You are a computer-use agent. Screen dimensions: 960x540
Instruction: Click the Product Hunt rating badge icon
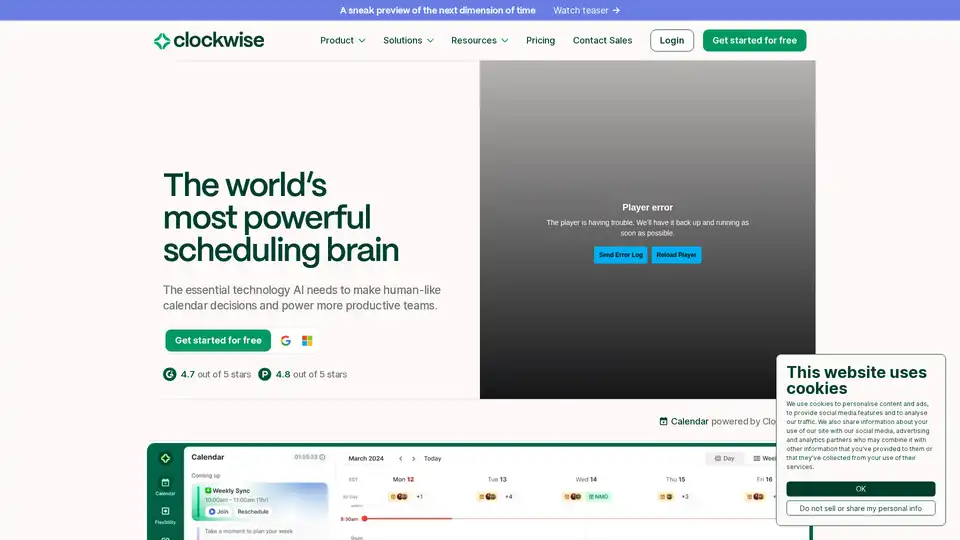click(x=265, y=374)
